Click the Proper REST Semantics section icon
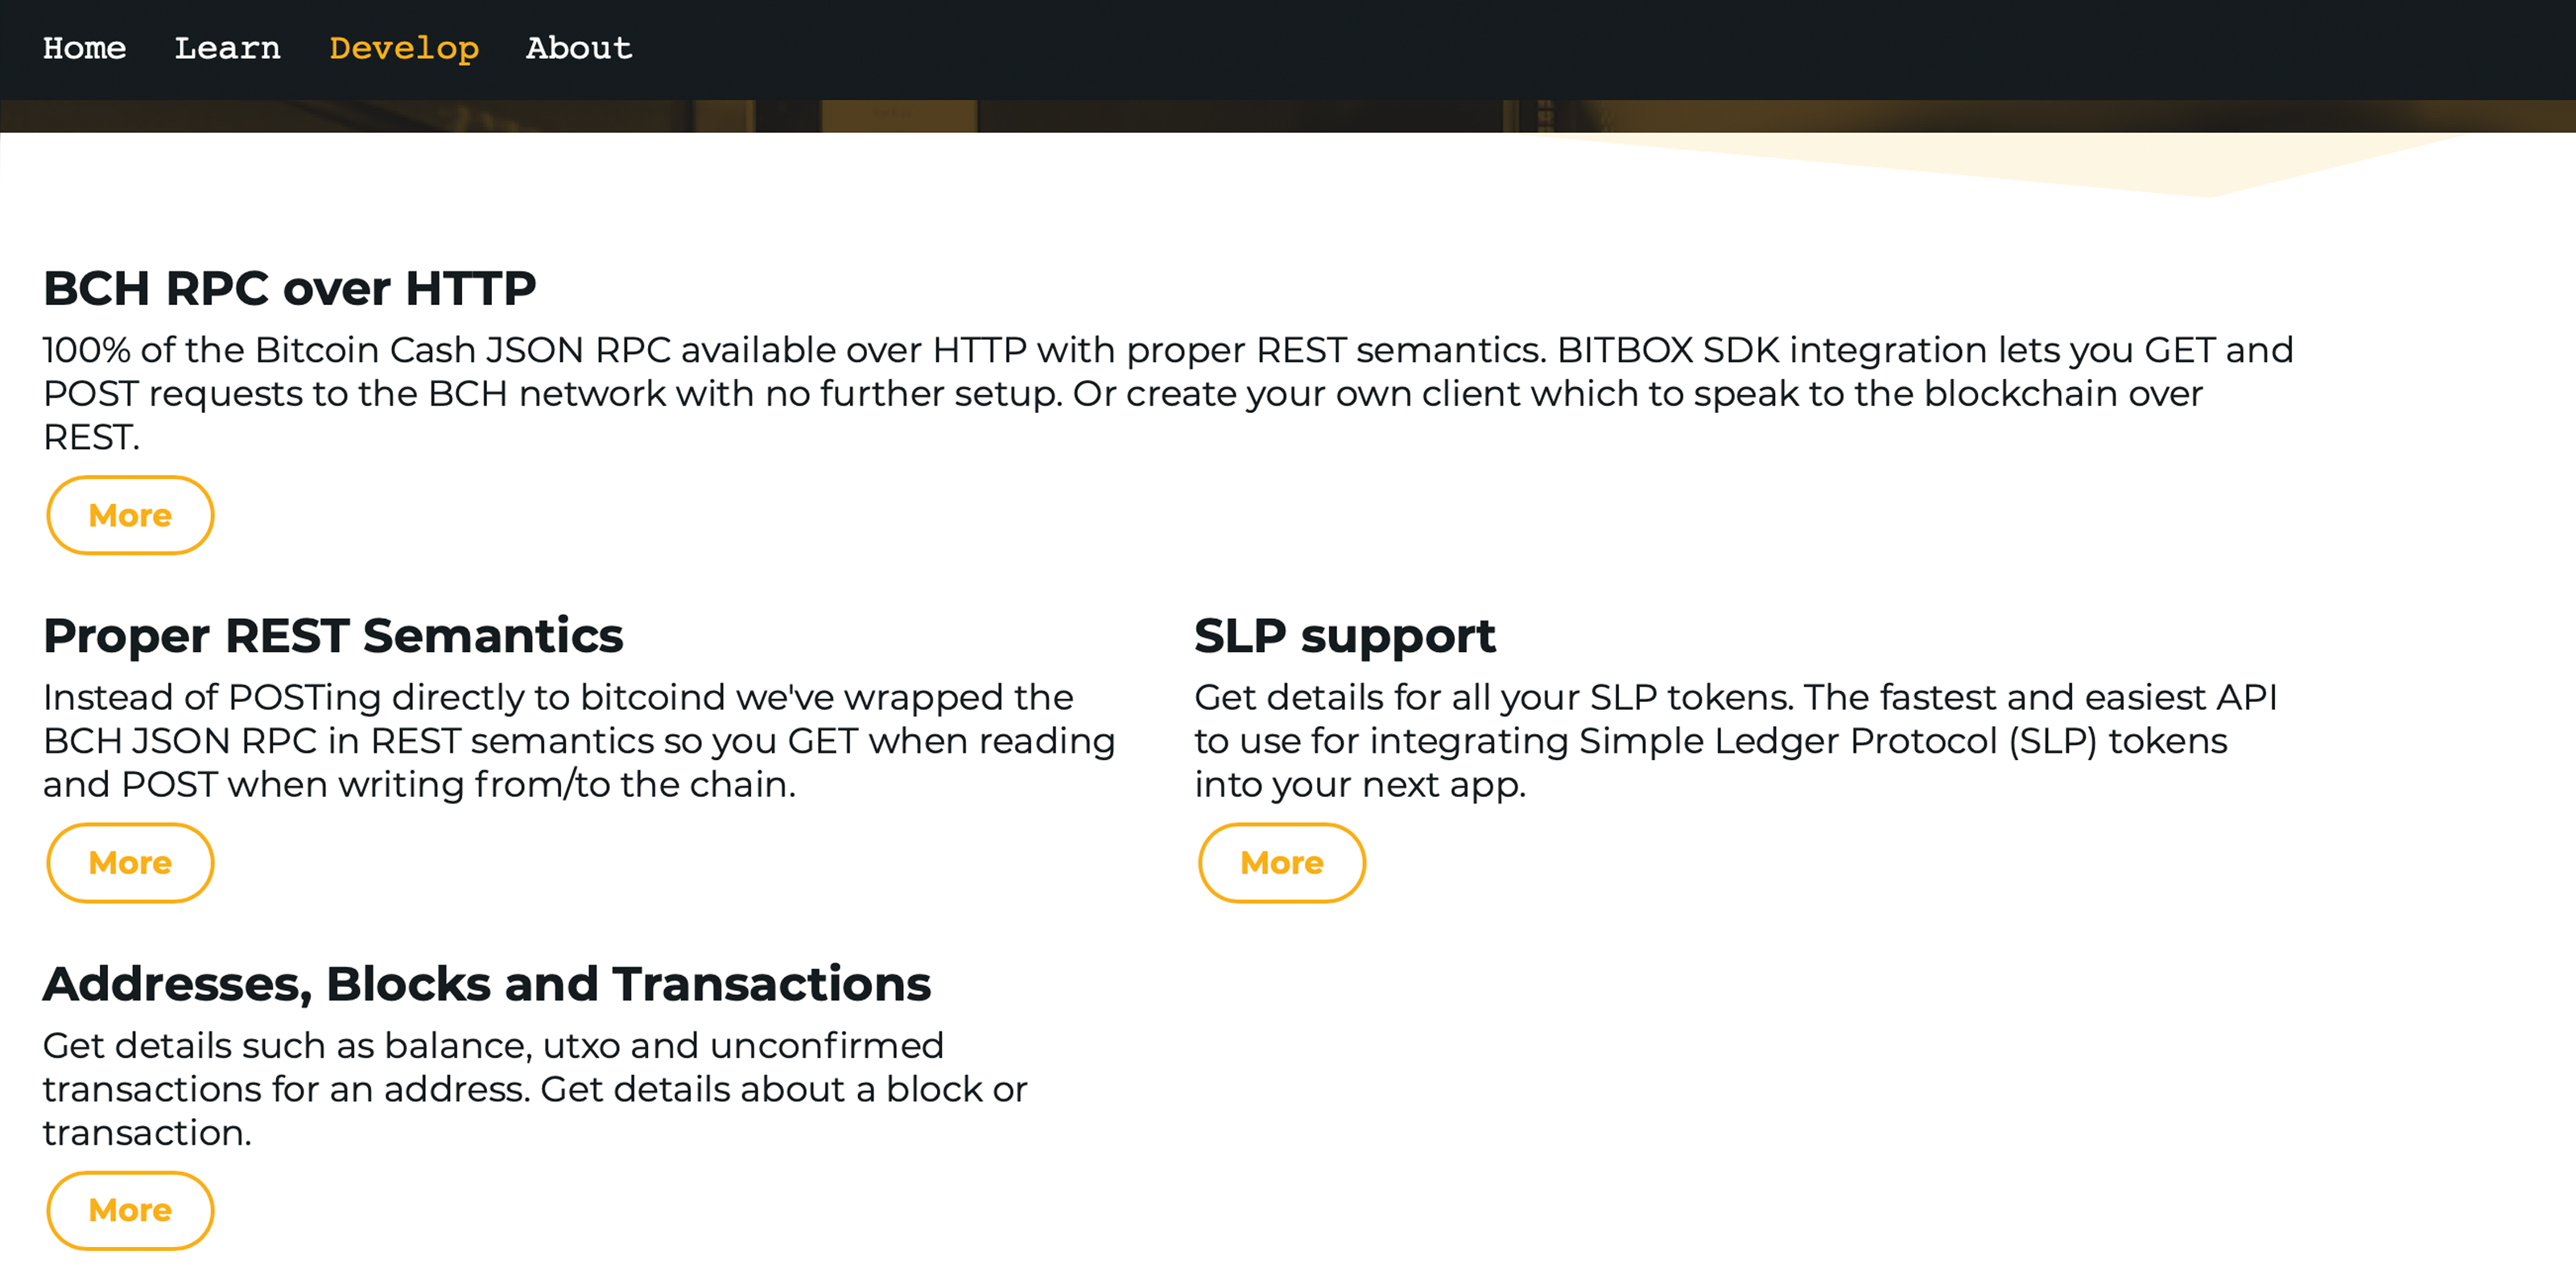The width and height of the screenshot is (2576, 1288). pyautogui.click(x=130, y=862)
